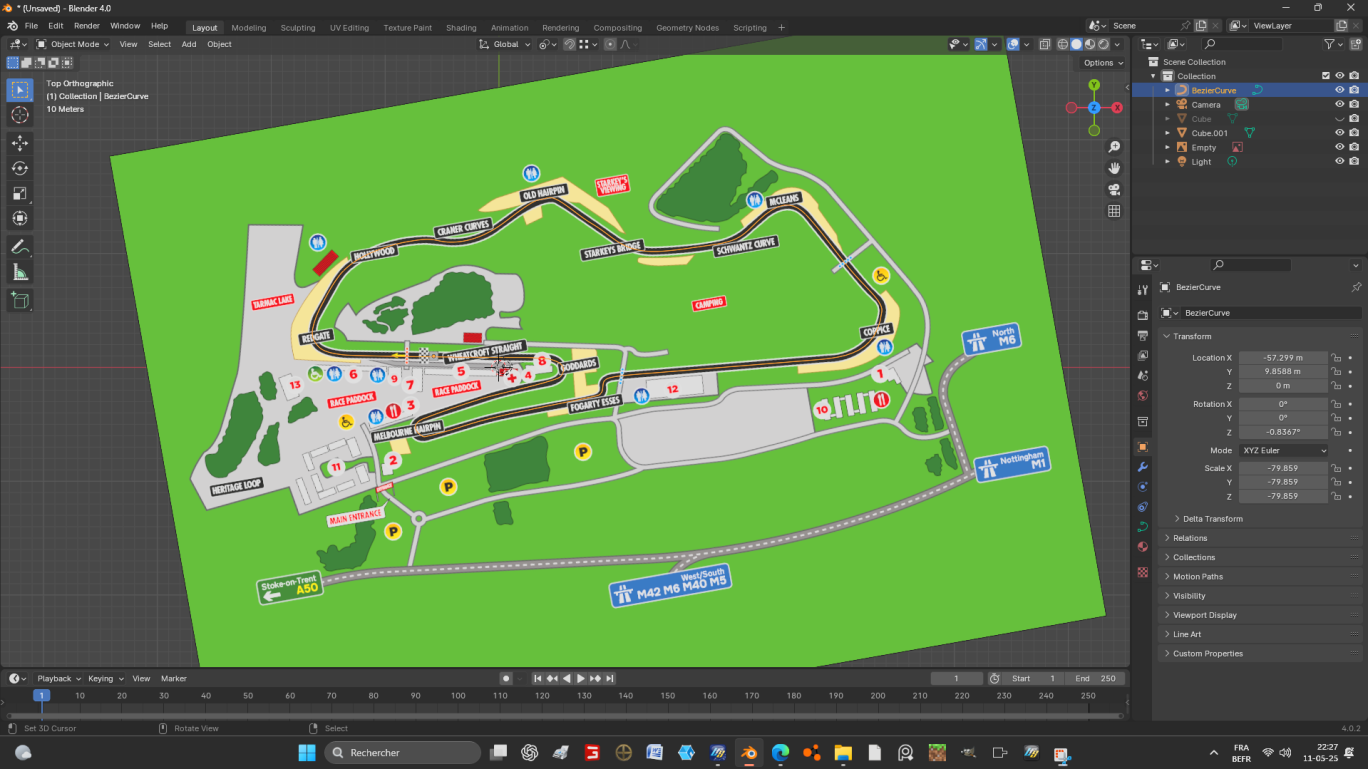Hide BezierCurve in viewport via eye icon
The image size is (1368, 769).
click(1339, 90)
